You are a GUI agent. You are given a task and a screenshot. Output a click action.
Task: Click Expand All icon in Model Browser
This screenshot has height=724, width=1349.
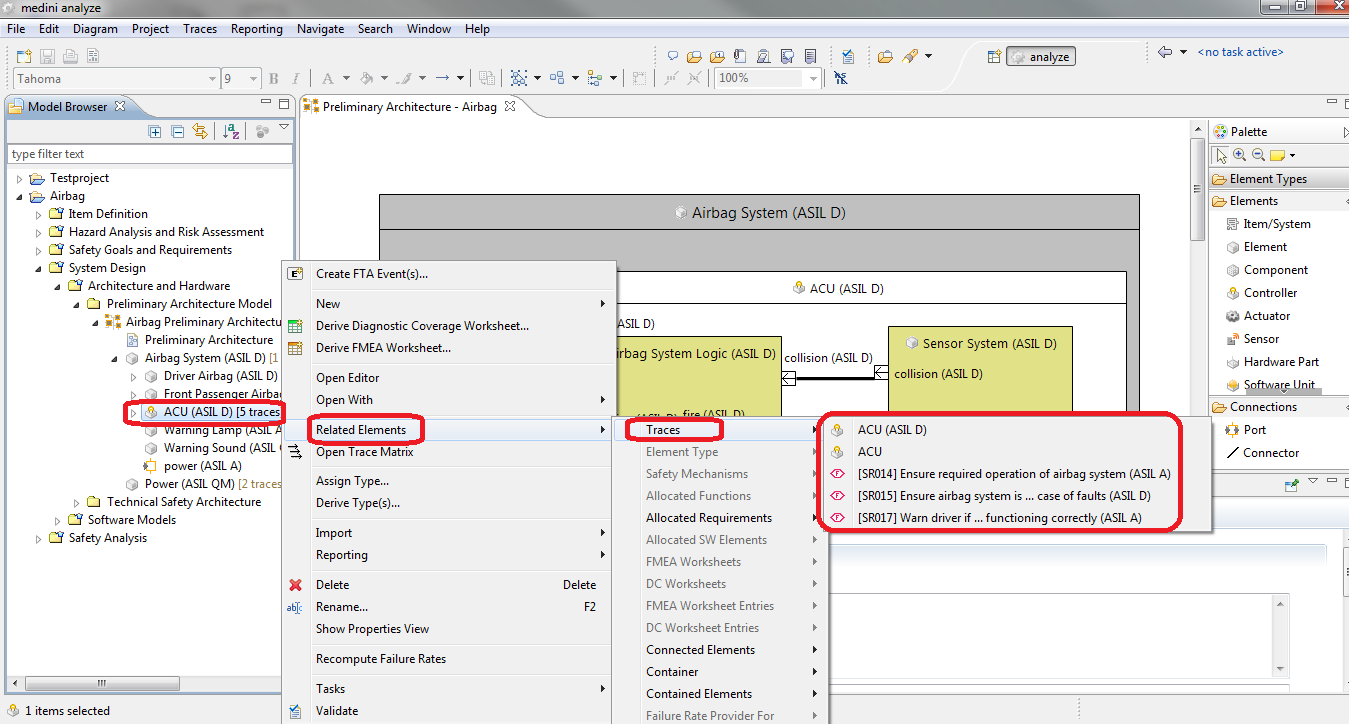[155, 131]
